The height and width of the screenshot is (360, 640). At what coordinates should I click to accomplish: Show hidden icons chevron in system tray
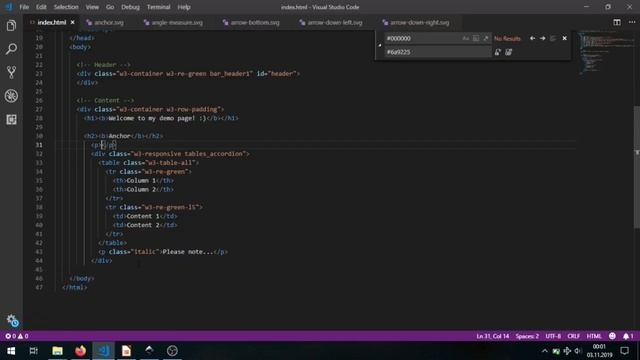point(544,351)
